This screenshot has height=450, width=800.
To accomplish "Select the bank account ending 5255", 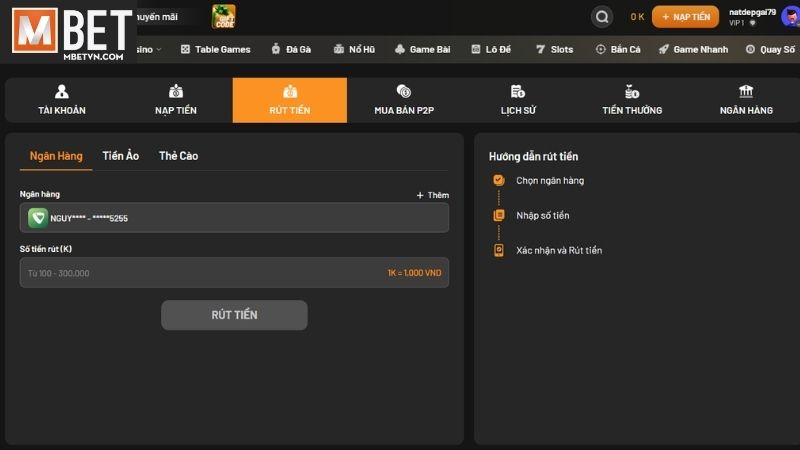I will click(x=234, y=218).
